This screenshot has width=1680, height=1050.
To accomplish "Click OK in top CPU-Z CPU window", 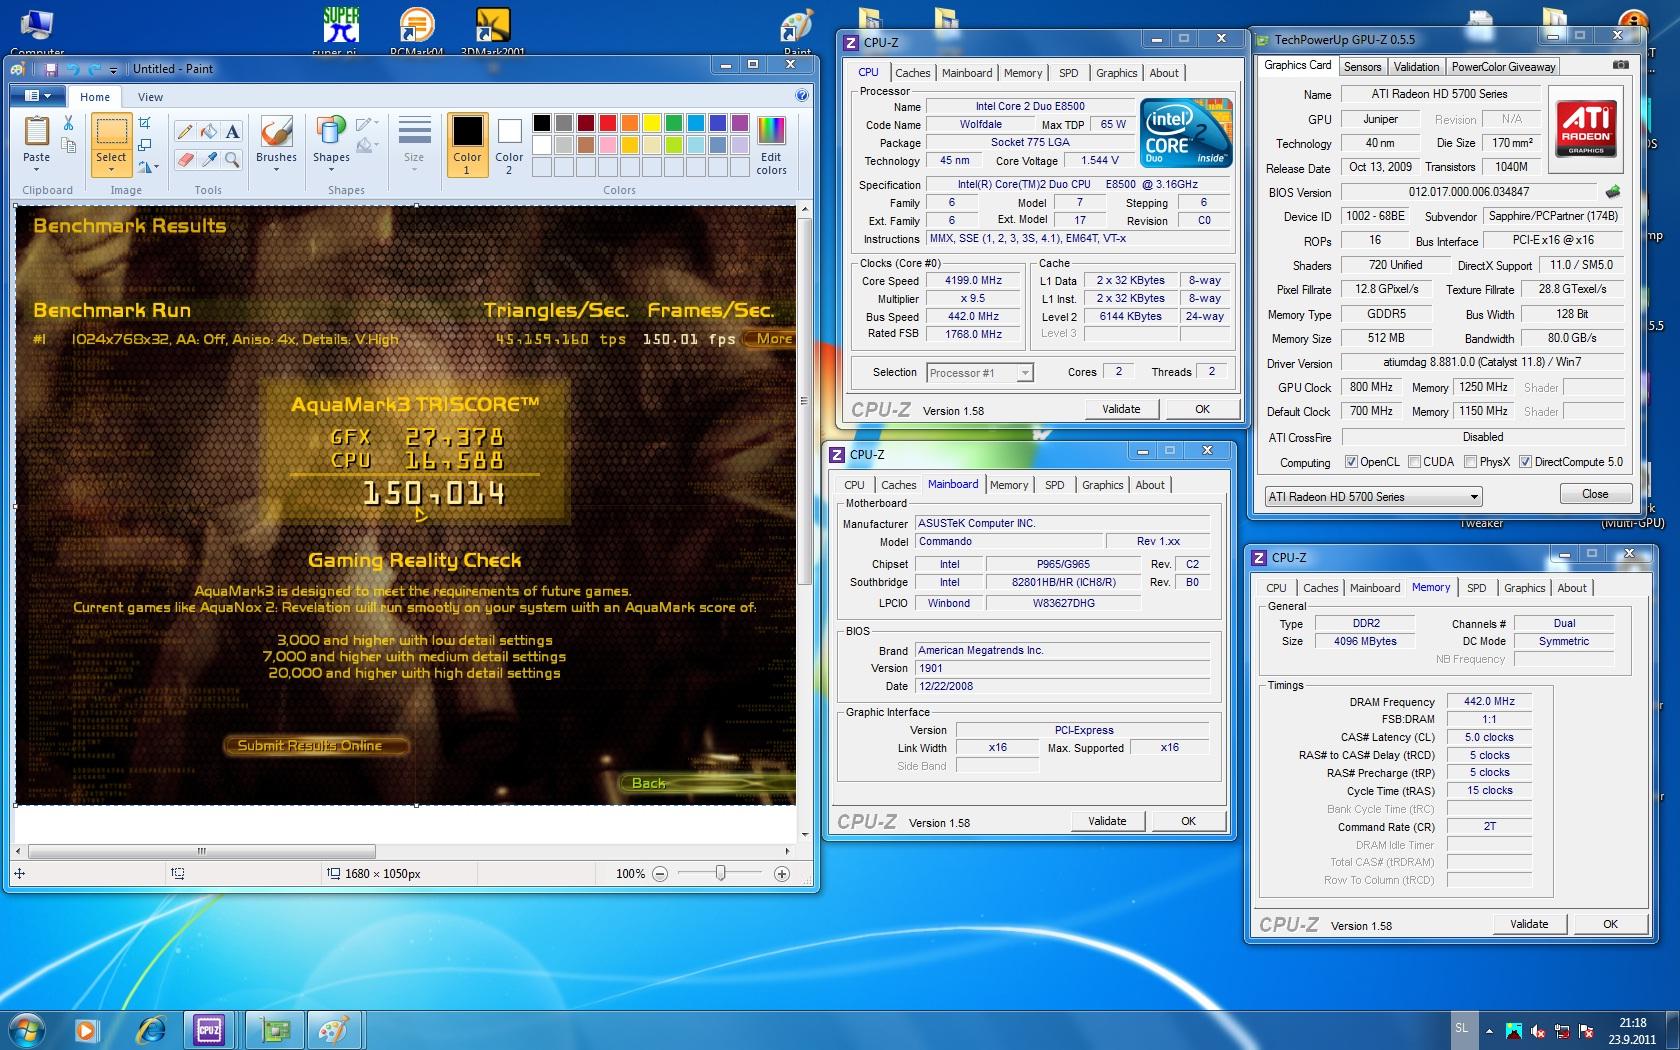I will 1202,409.
